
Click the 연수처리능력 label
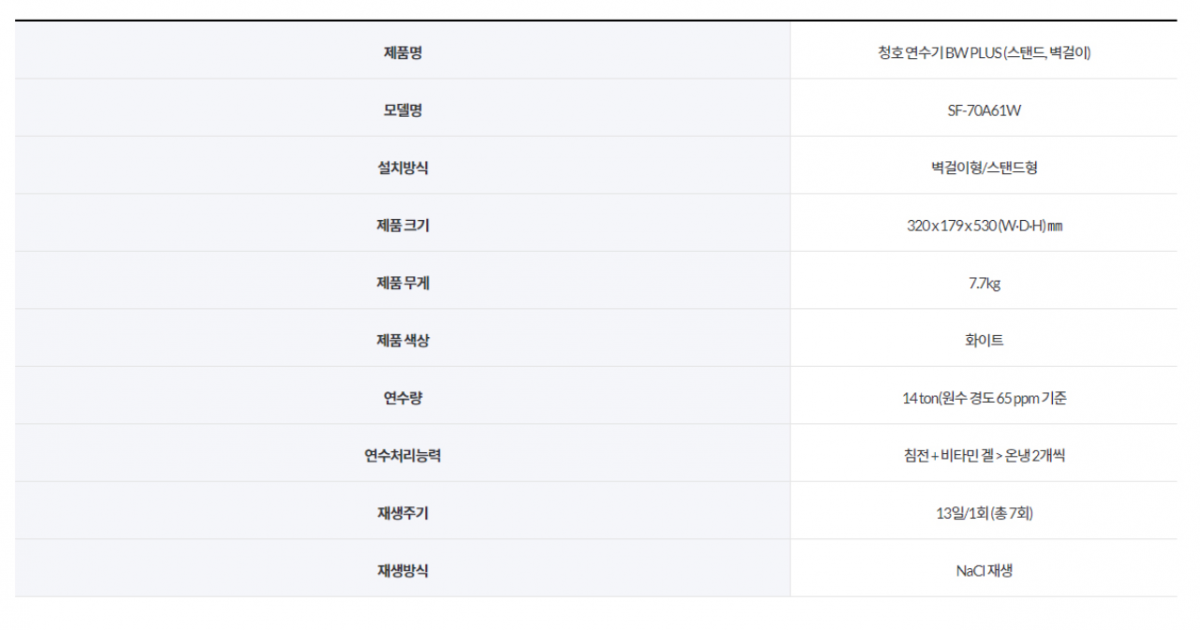402,456
